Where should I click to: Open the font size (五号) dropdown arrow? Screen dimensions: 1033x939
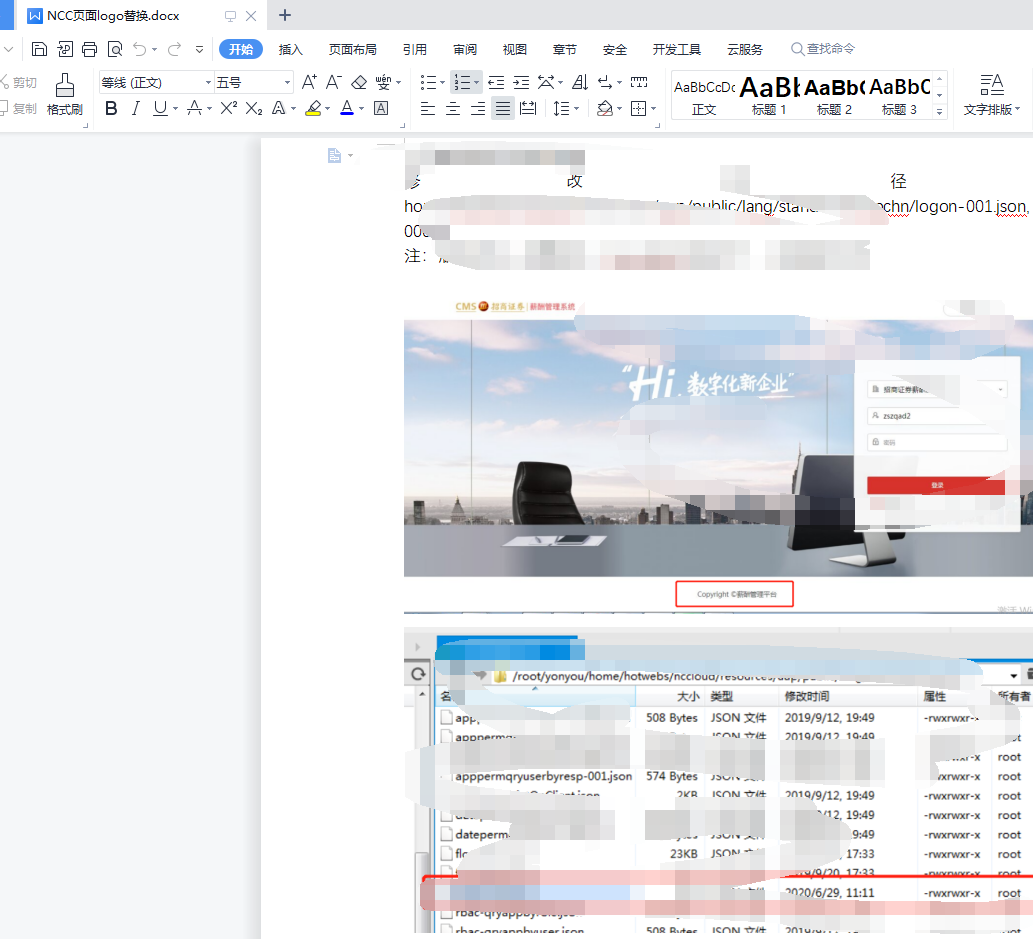click(287, 82)
